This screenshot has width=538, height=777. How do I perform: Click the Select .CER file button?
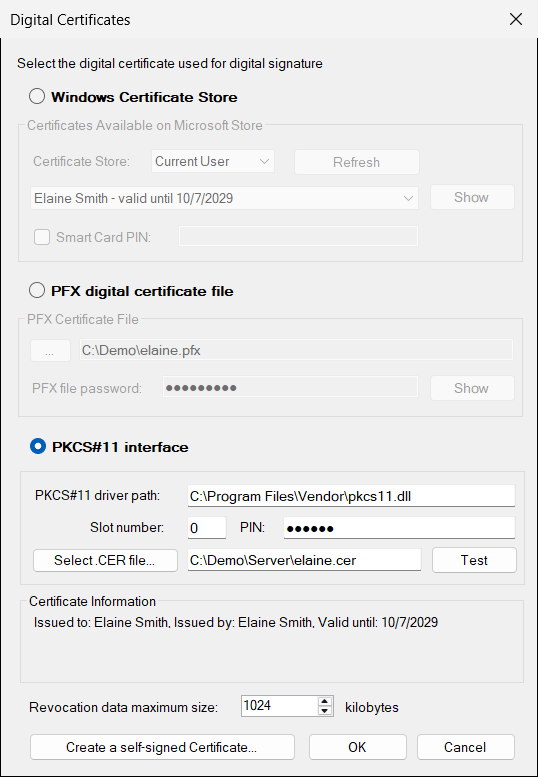click(105, 560)
